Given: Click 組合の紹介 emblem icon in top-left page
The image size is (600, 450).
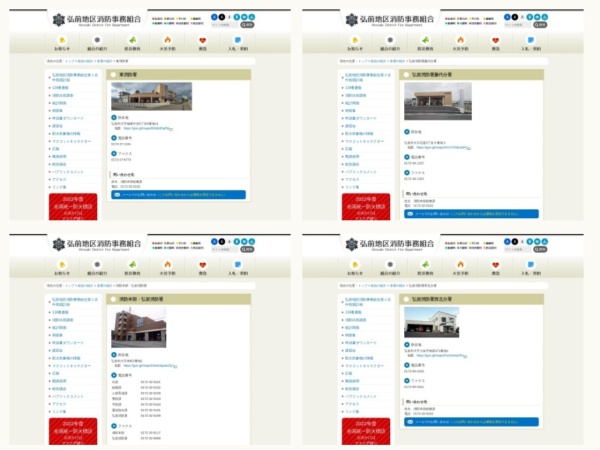Looking at the screenshot, I should [96, 43].
